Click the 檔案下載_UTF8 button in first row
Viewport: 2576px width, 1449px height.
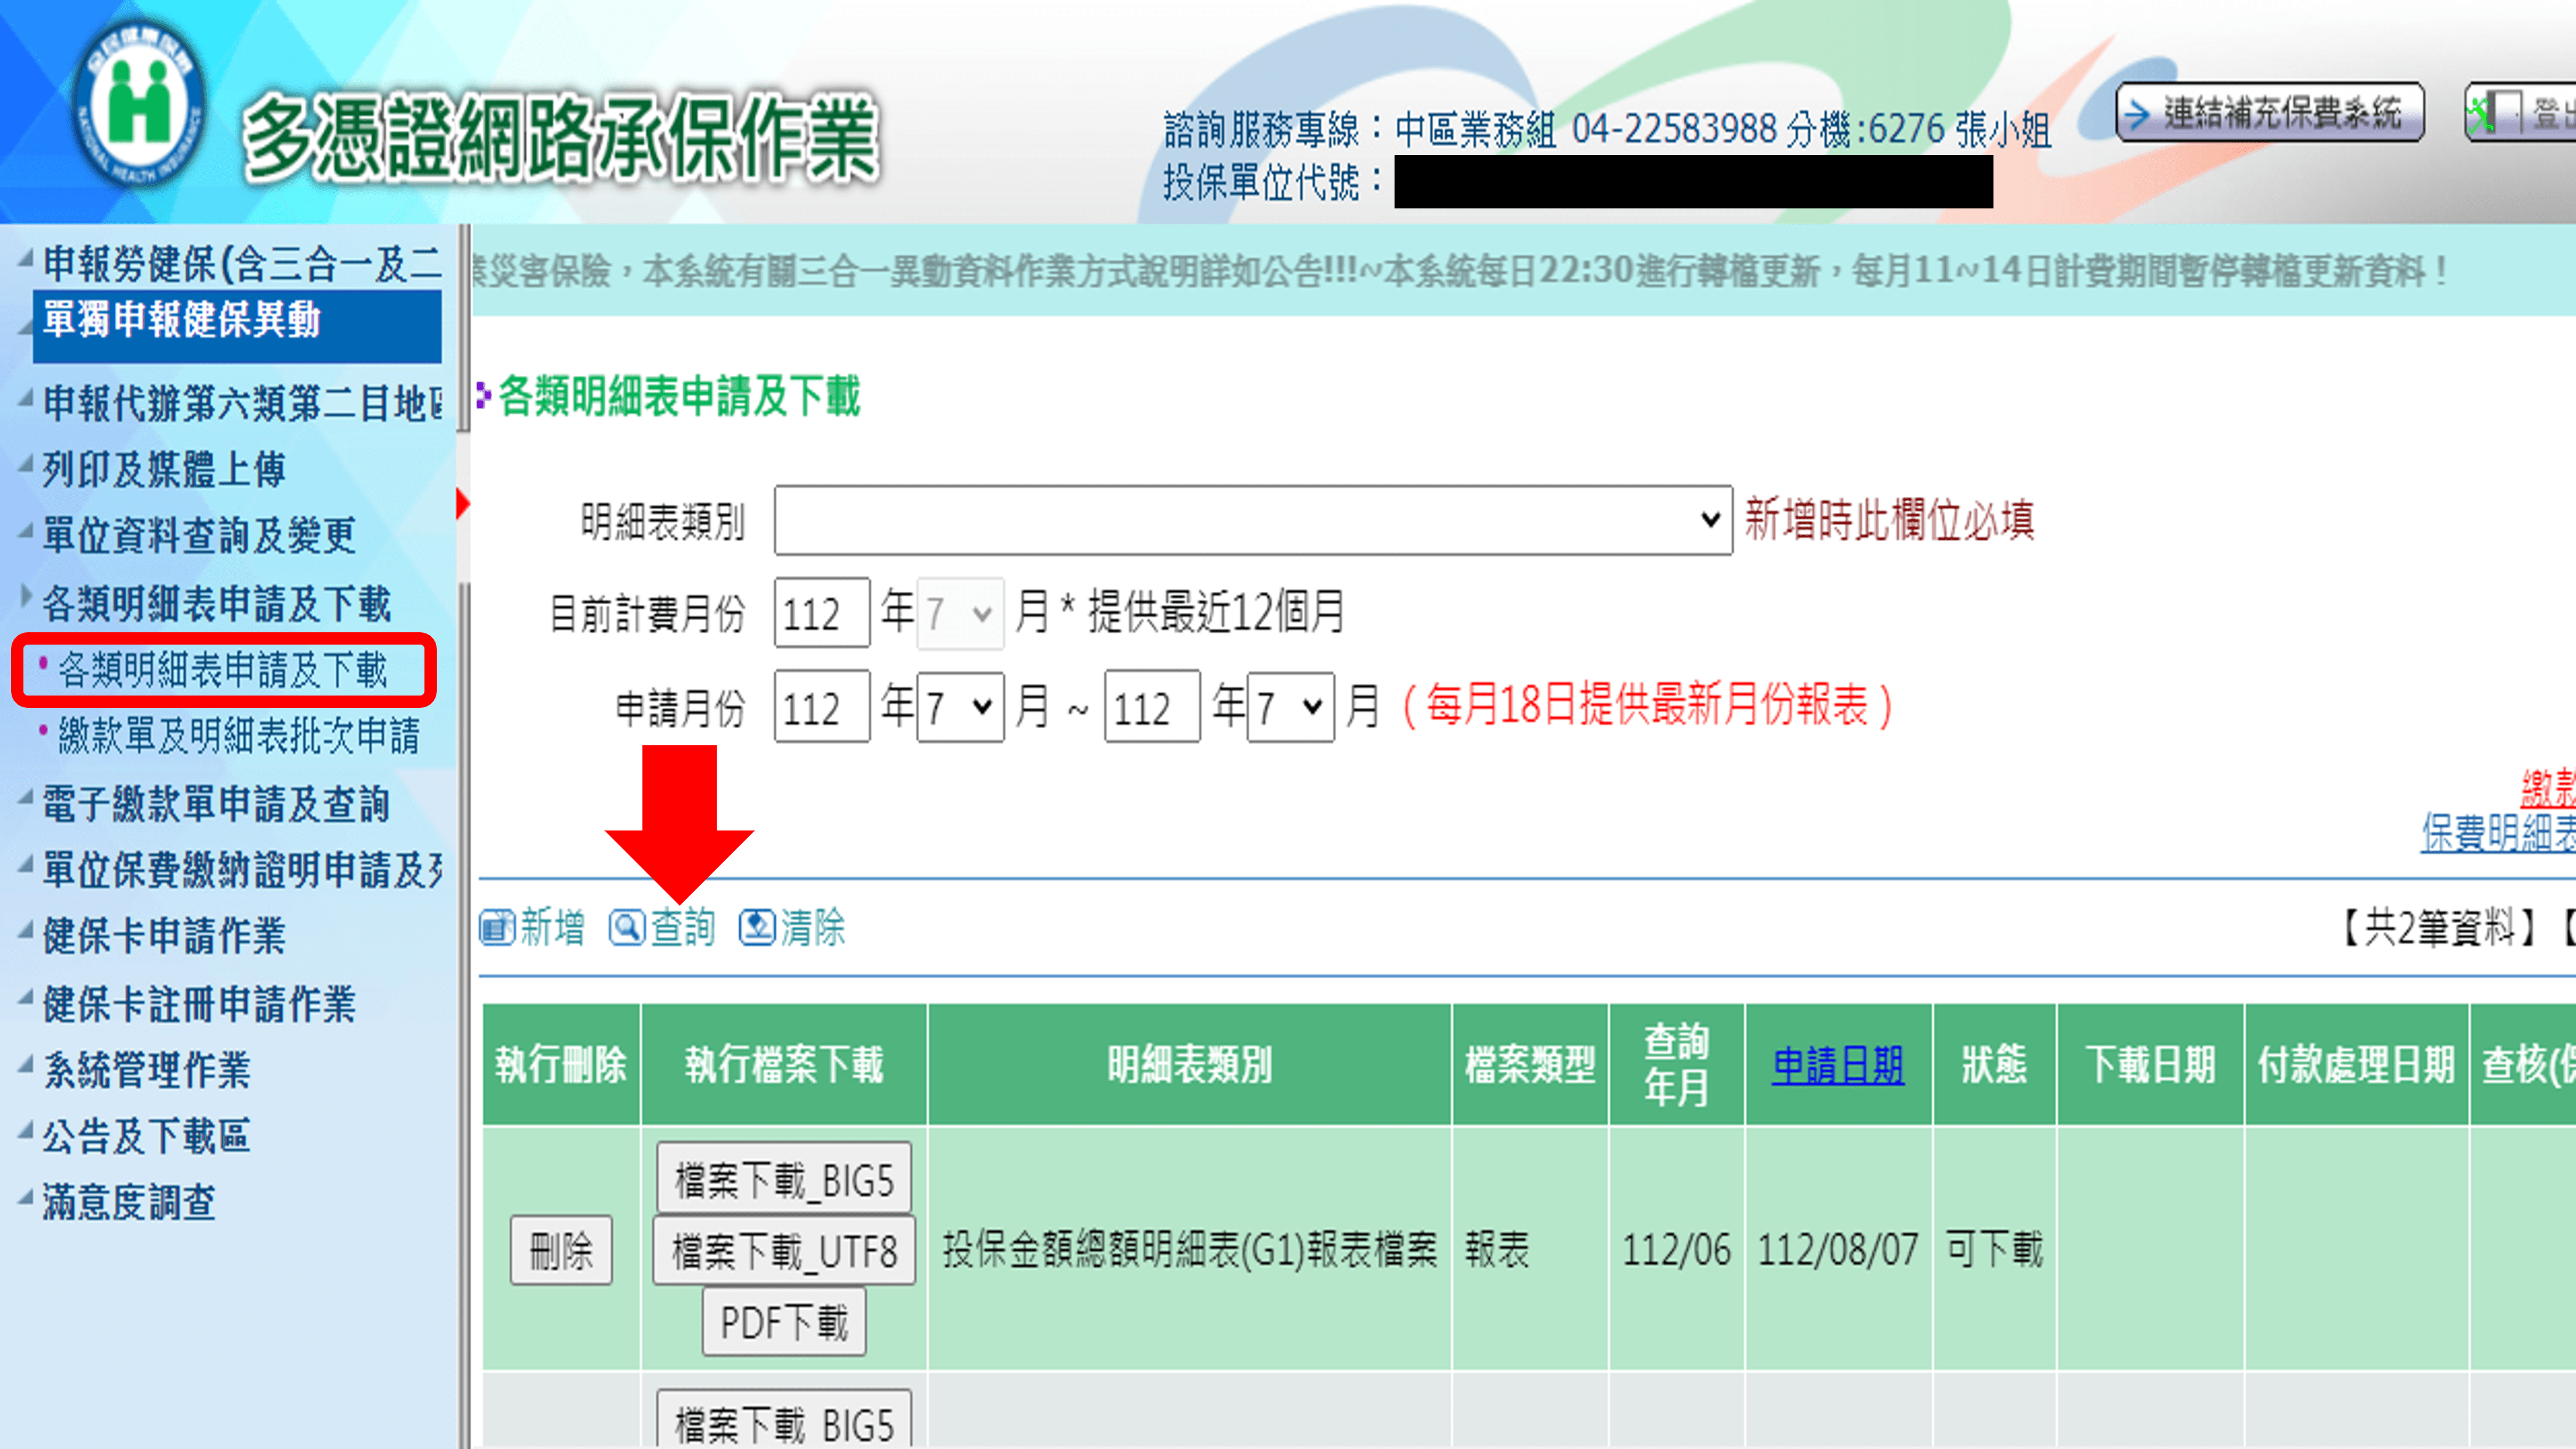pos(784,1251)
